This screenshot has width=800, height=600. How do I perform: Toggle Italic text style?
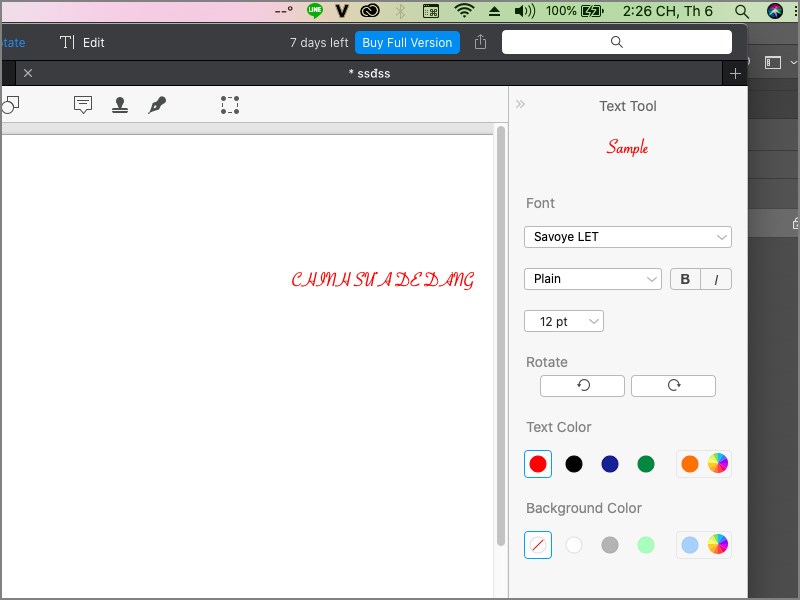pyautogui.click(x=716, y=279)
